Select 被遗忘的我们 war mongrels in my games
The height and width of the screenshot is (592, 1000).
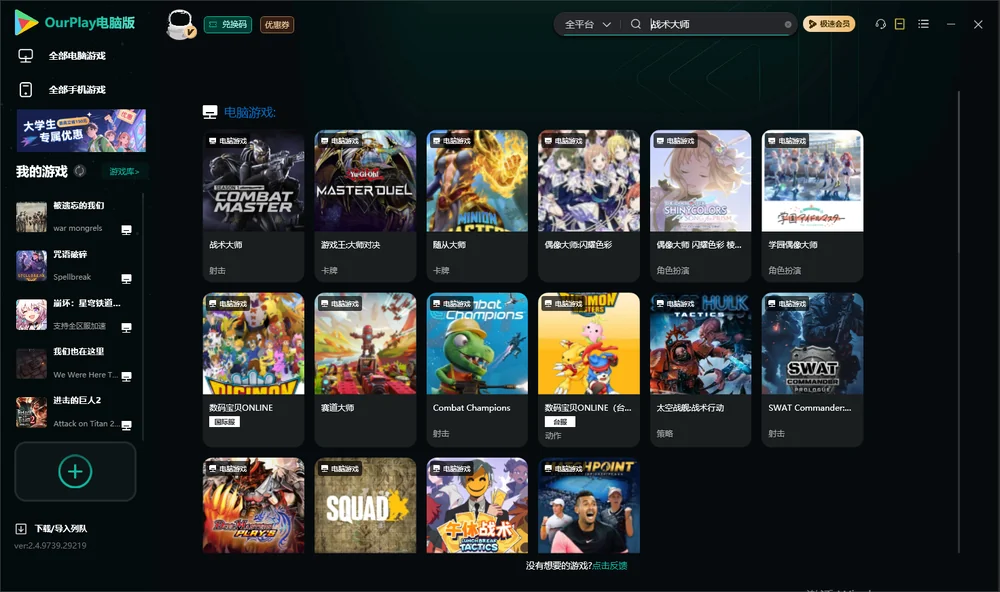pos(75,217)
